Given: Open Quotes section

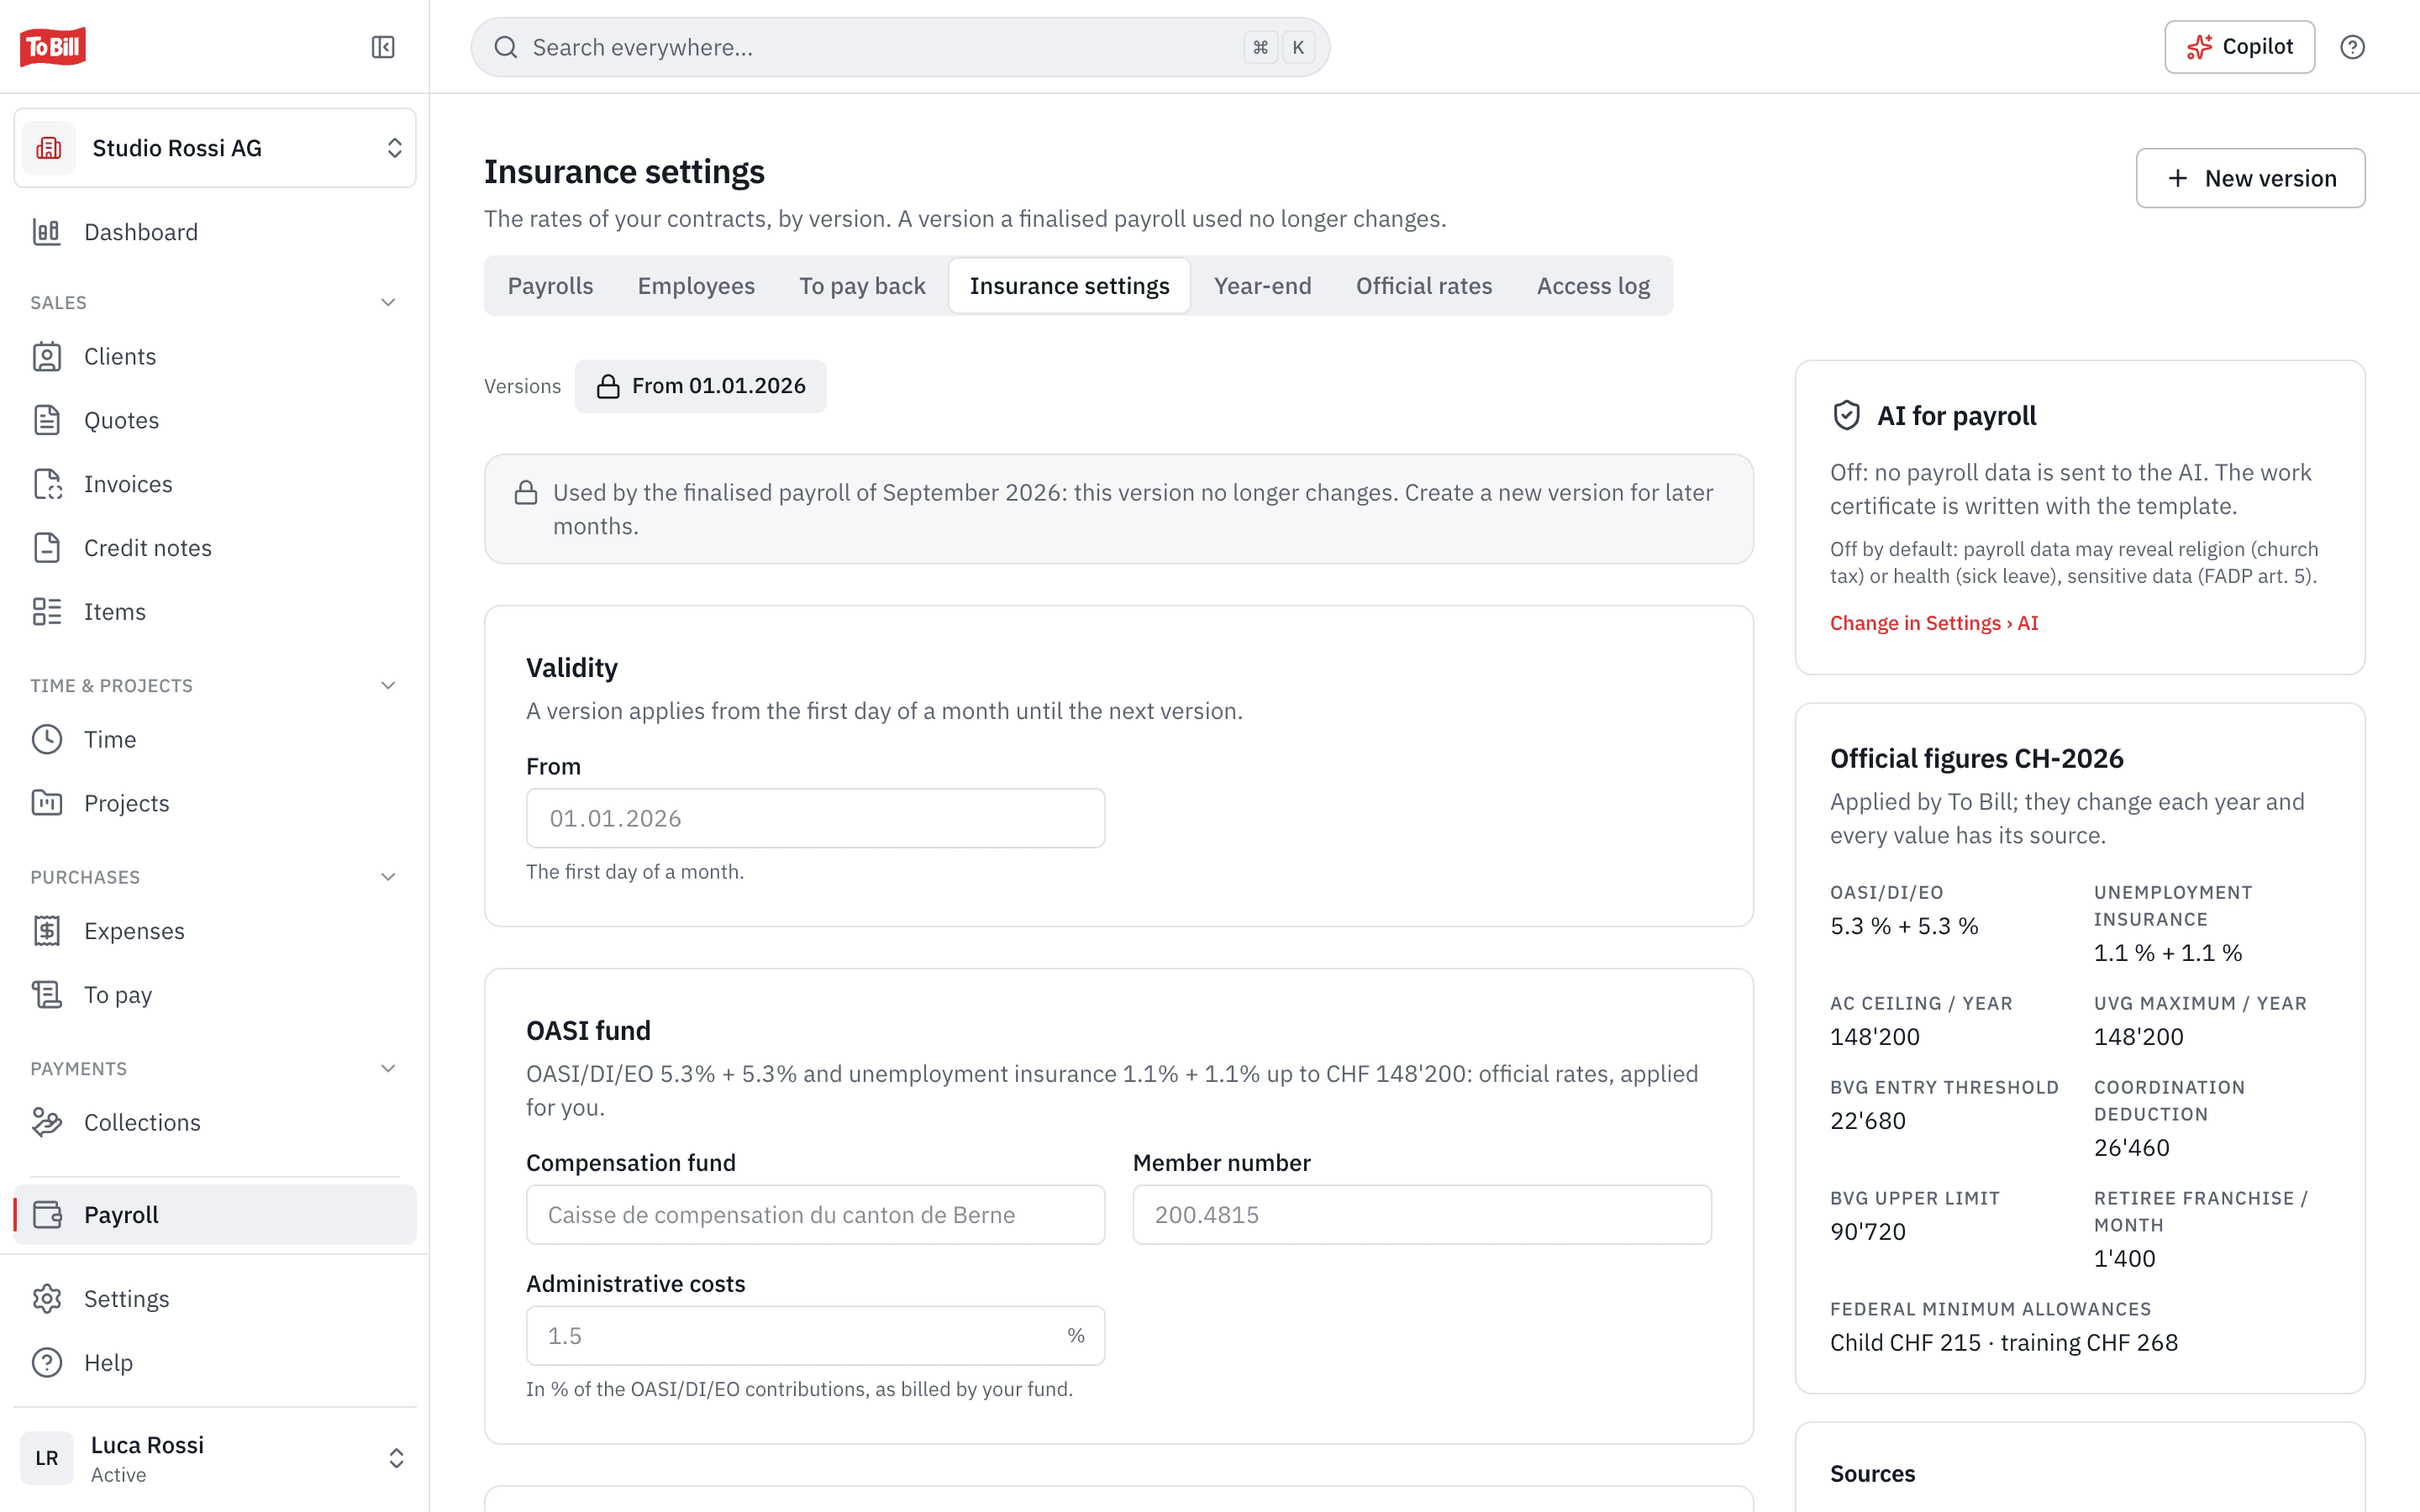Looking at the screenshot, I should (215, 420).
